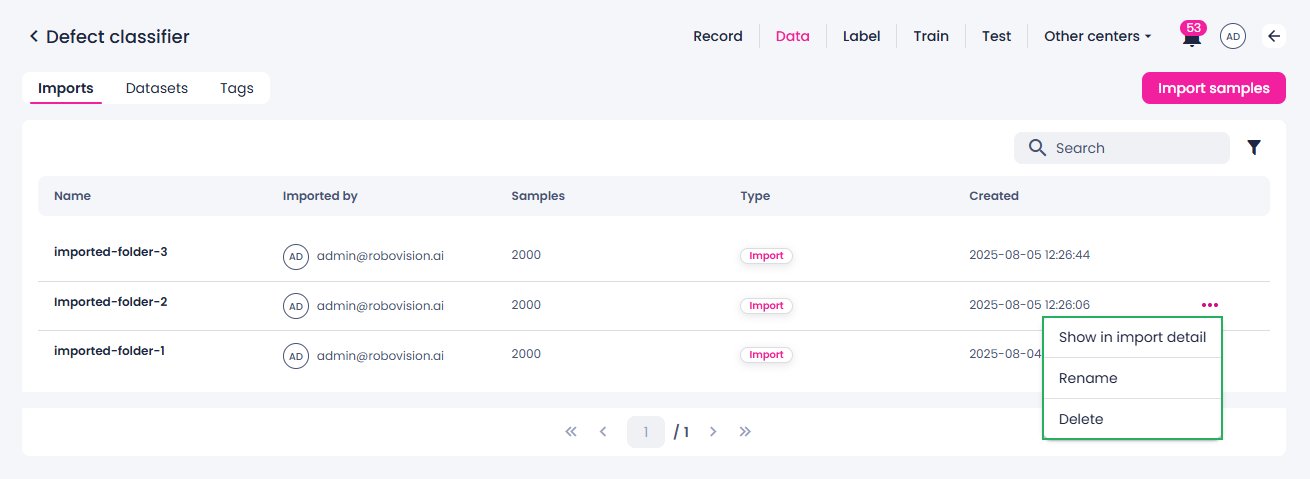Jump to first page of imports
Screen dimensions: 1310x479
(571, 432)
